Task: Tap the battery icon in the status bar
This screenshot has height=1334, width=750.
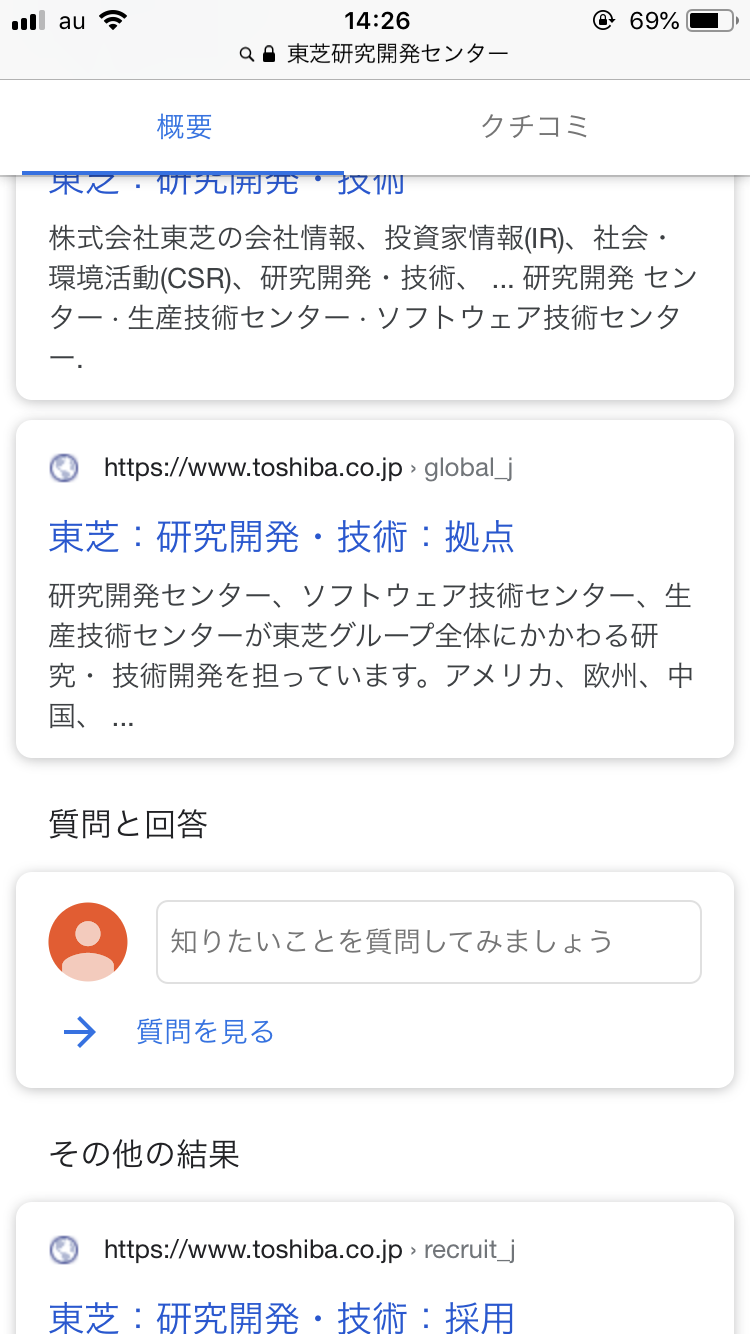Action: coord(712,21)
